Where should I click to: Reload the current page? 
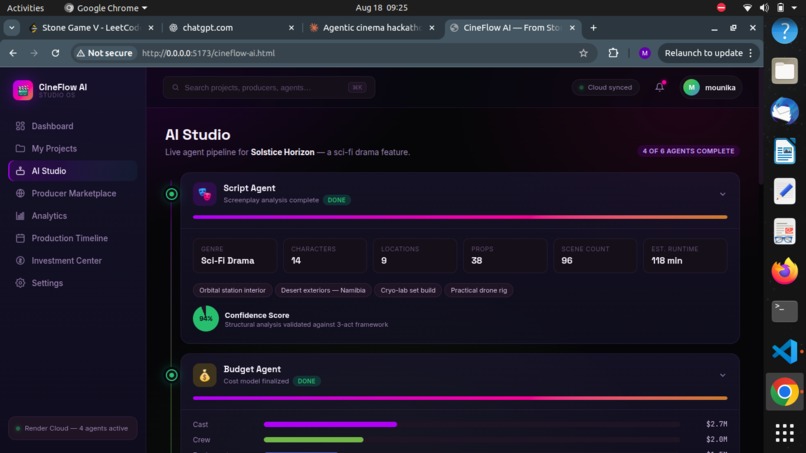point(55,53)
